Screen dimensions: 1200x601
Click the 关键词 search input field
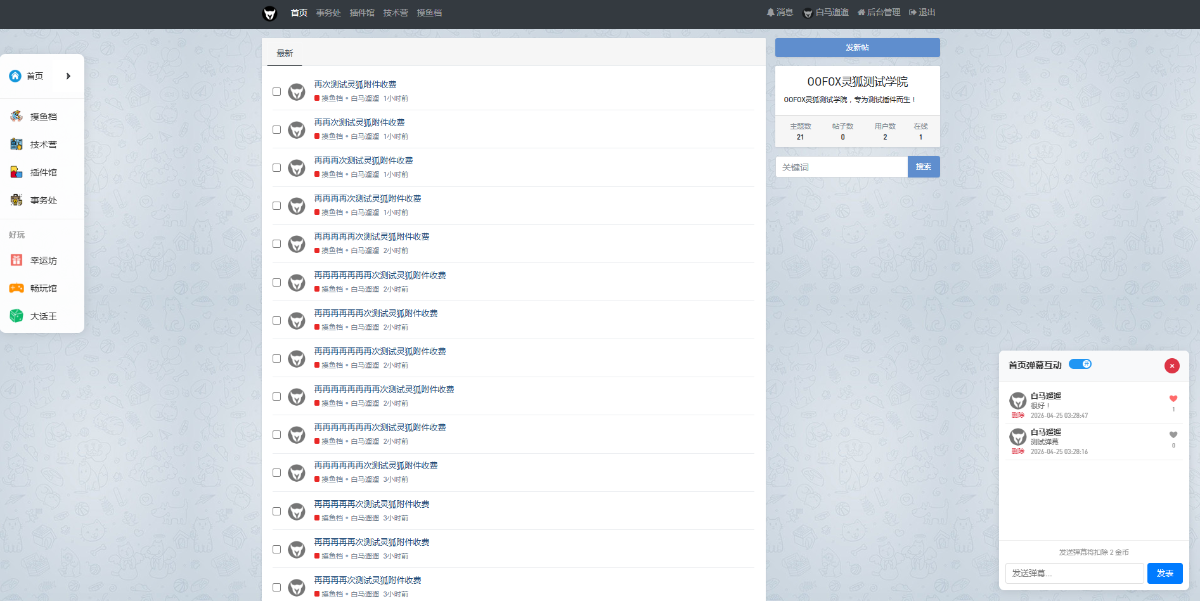[841, 167]
